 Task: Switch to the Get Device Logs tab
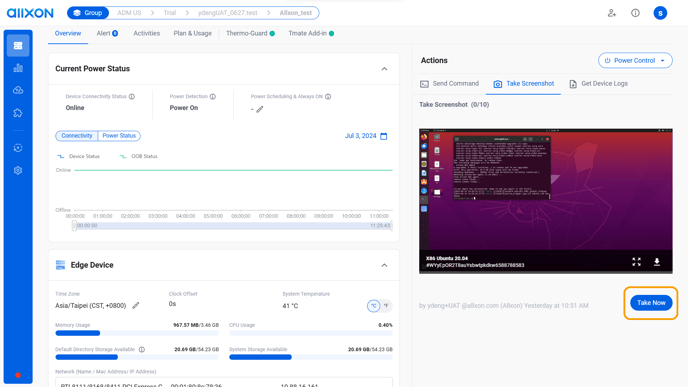pyautogui.click(x=598, y=83)
